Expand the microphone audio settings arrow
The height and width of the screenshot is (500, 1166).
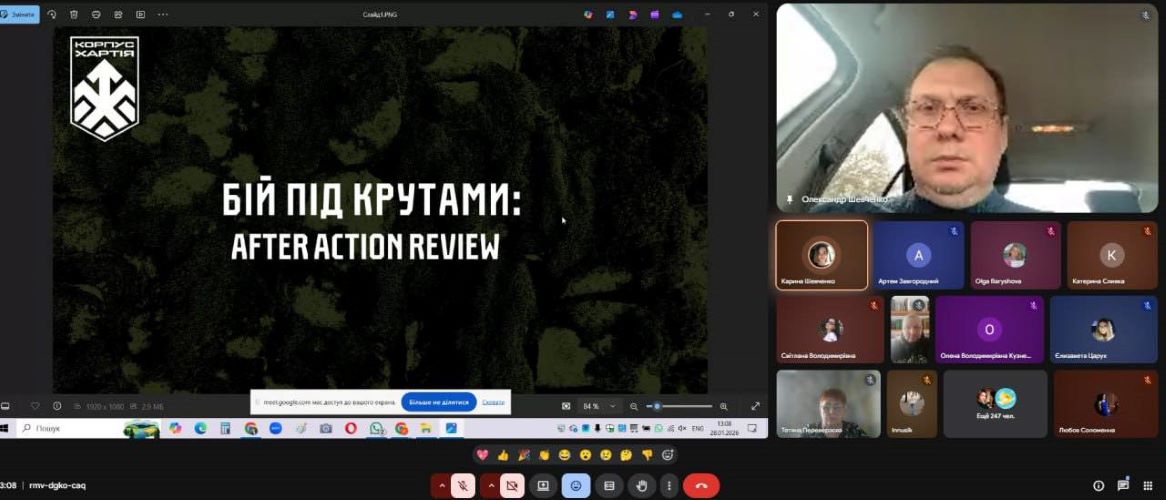441,486
